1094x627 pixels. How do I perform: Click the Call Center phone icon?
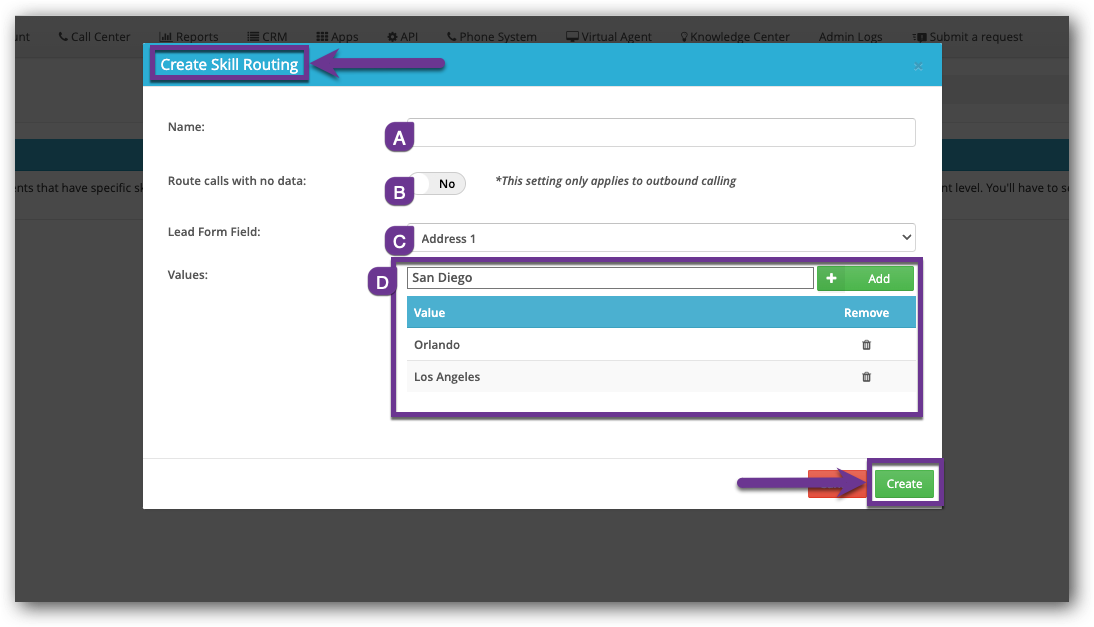point(62,36)
